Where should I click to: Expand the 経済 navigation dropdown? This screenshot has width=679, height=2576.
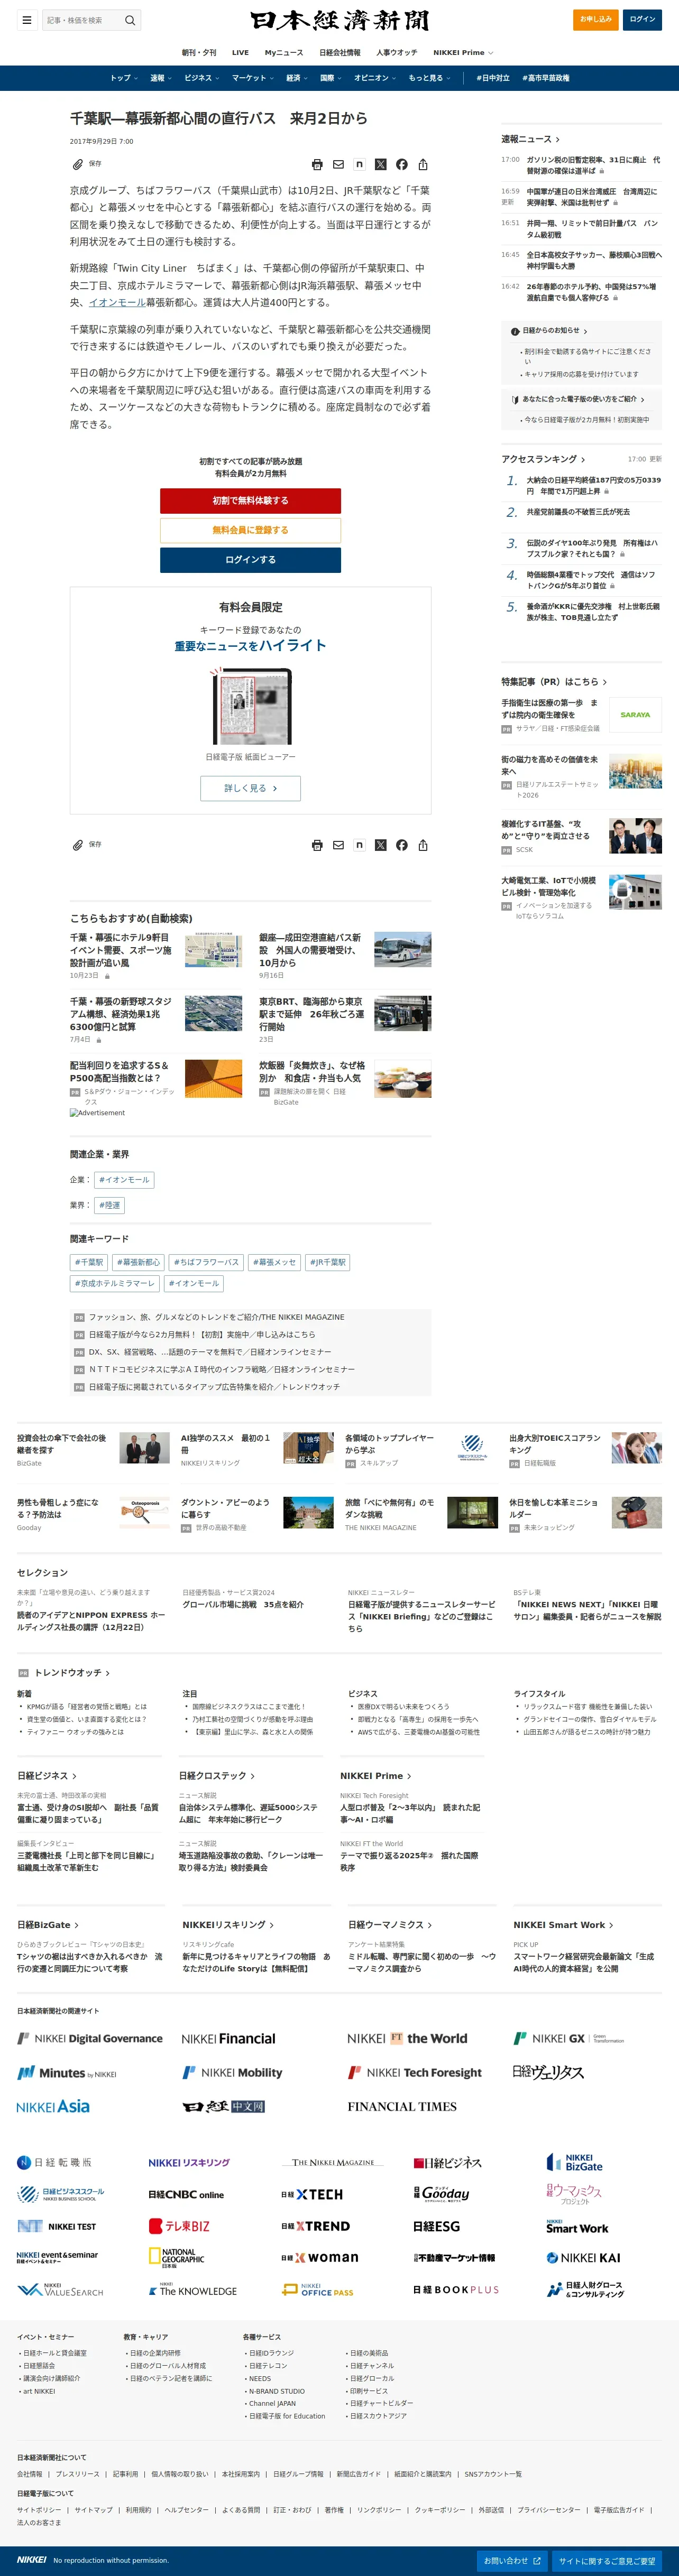tap(297, 78)
